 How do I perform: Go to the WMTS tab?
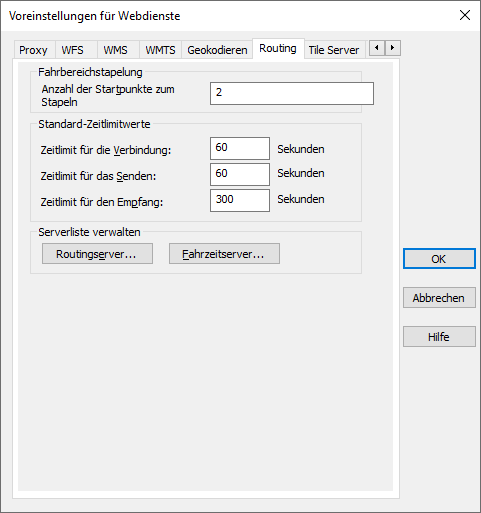160,50
